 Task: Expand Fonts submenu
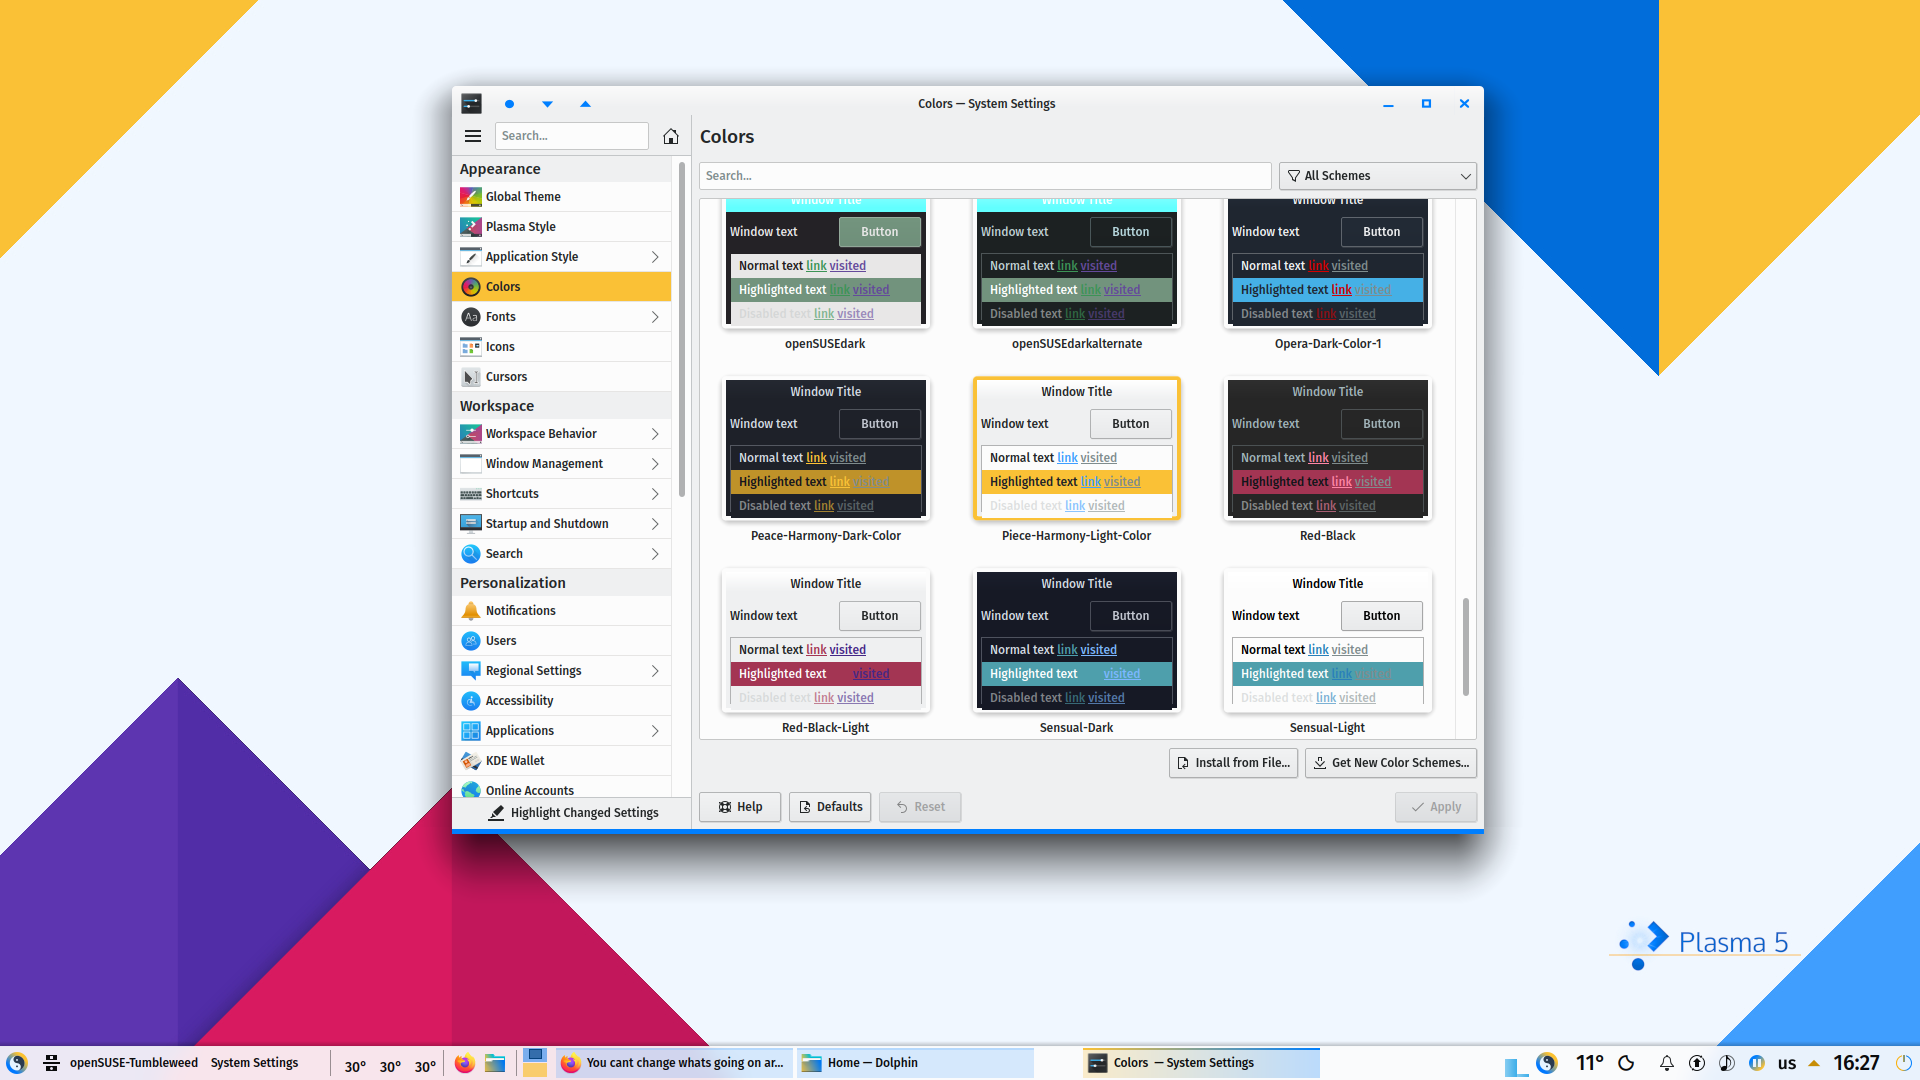point(655,317)
